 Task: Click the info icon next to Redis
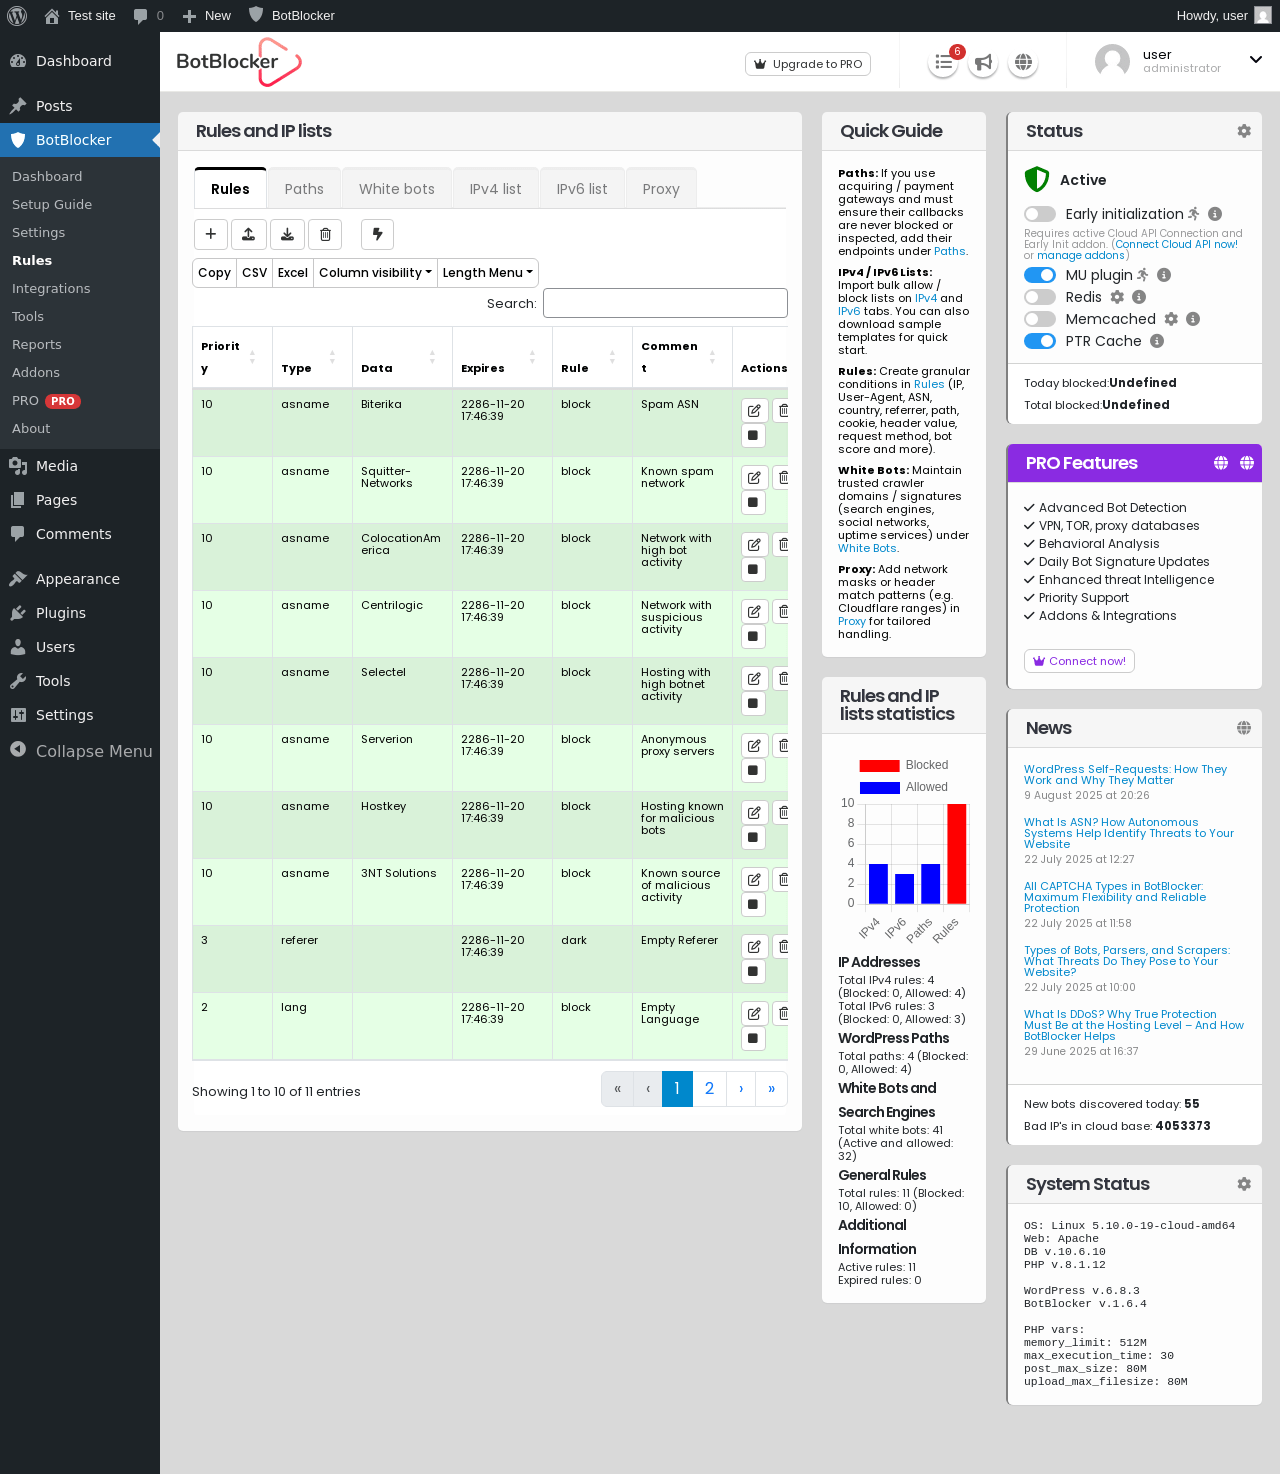click(x=1139, y=297)
